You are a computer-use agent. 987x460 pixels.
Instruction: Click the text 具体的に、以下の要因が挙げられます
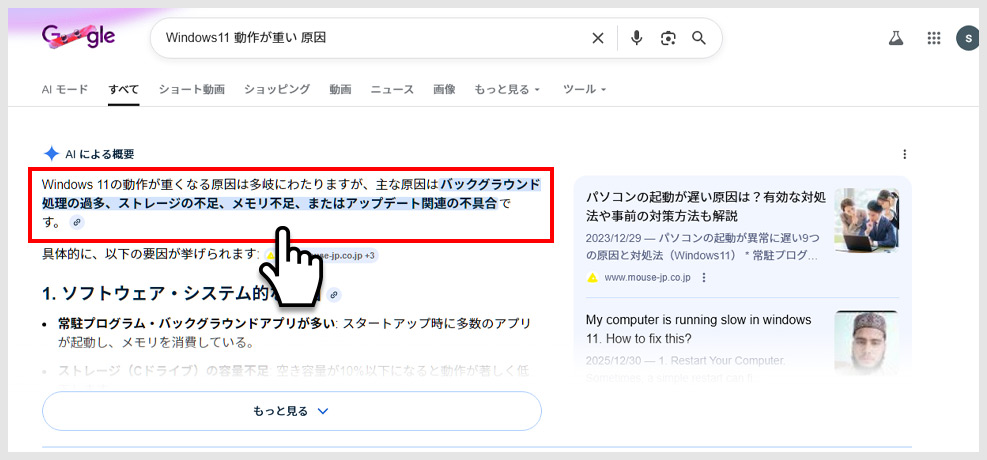pos(150,255)
